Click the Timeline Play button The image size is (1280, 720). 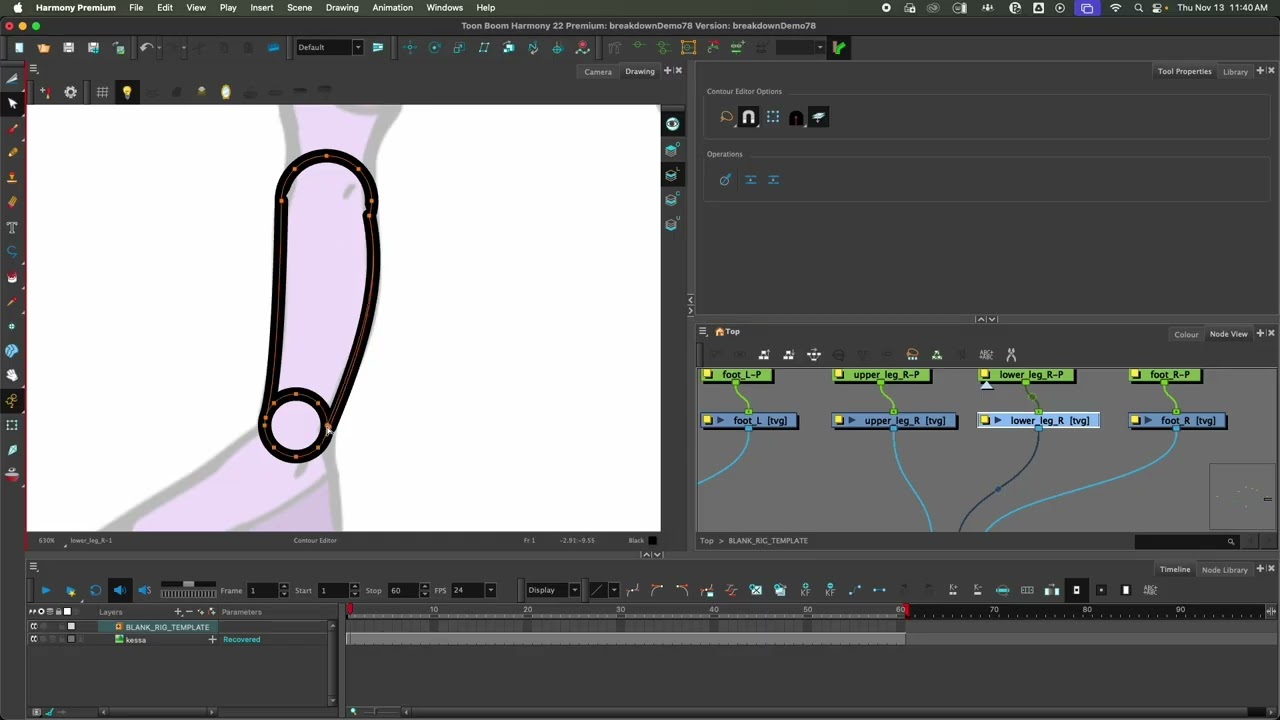(45, 590)
